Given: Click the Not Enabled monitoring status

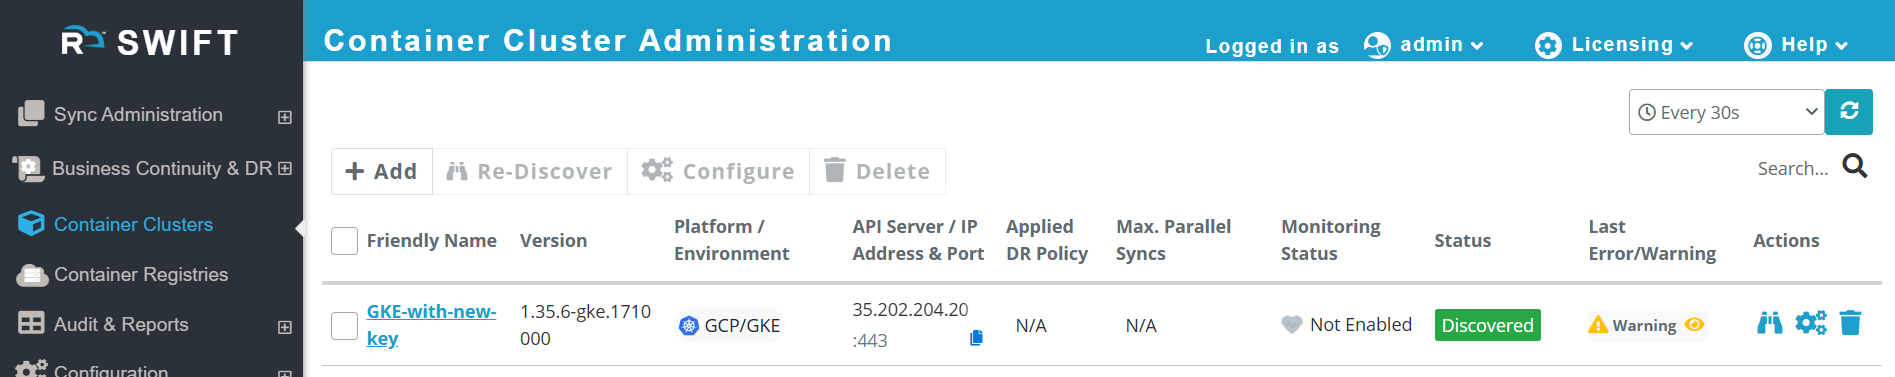Looking at the screenshot, I should [x=1347, y=325].
